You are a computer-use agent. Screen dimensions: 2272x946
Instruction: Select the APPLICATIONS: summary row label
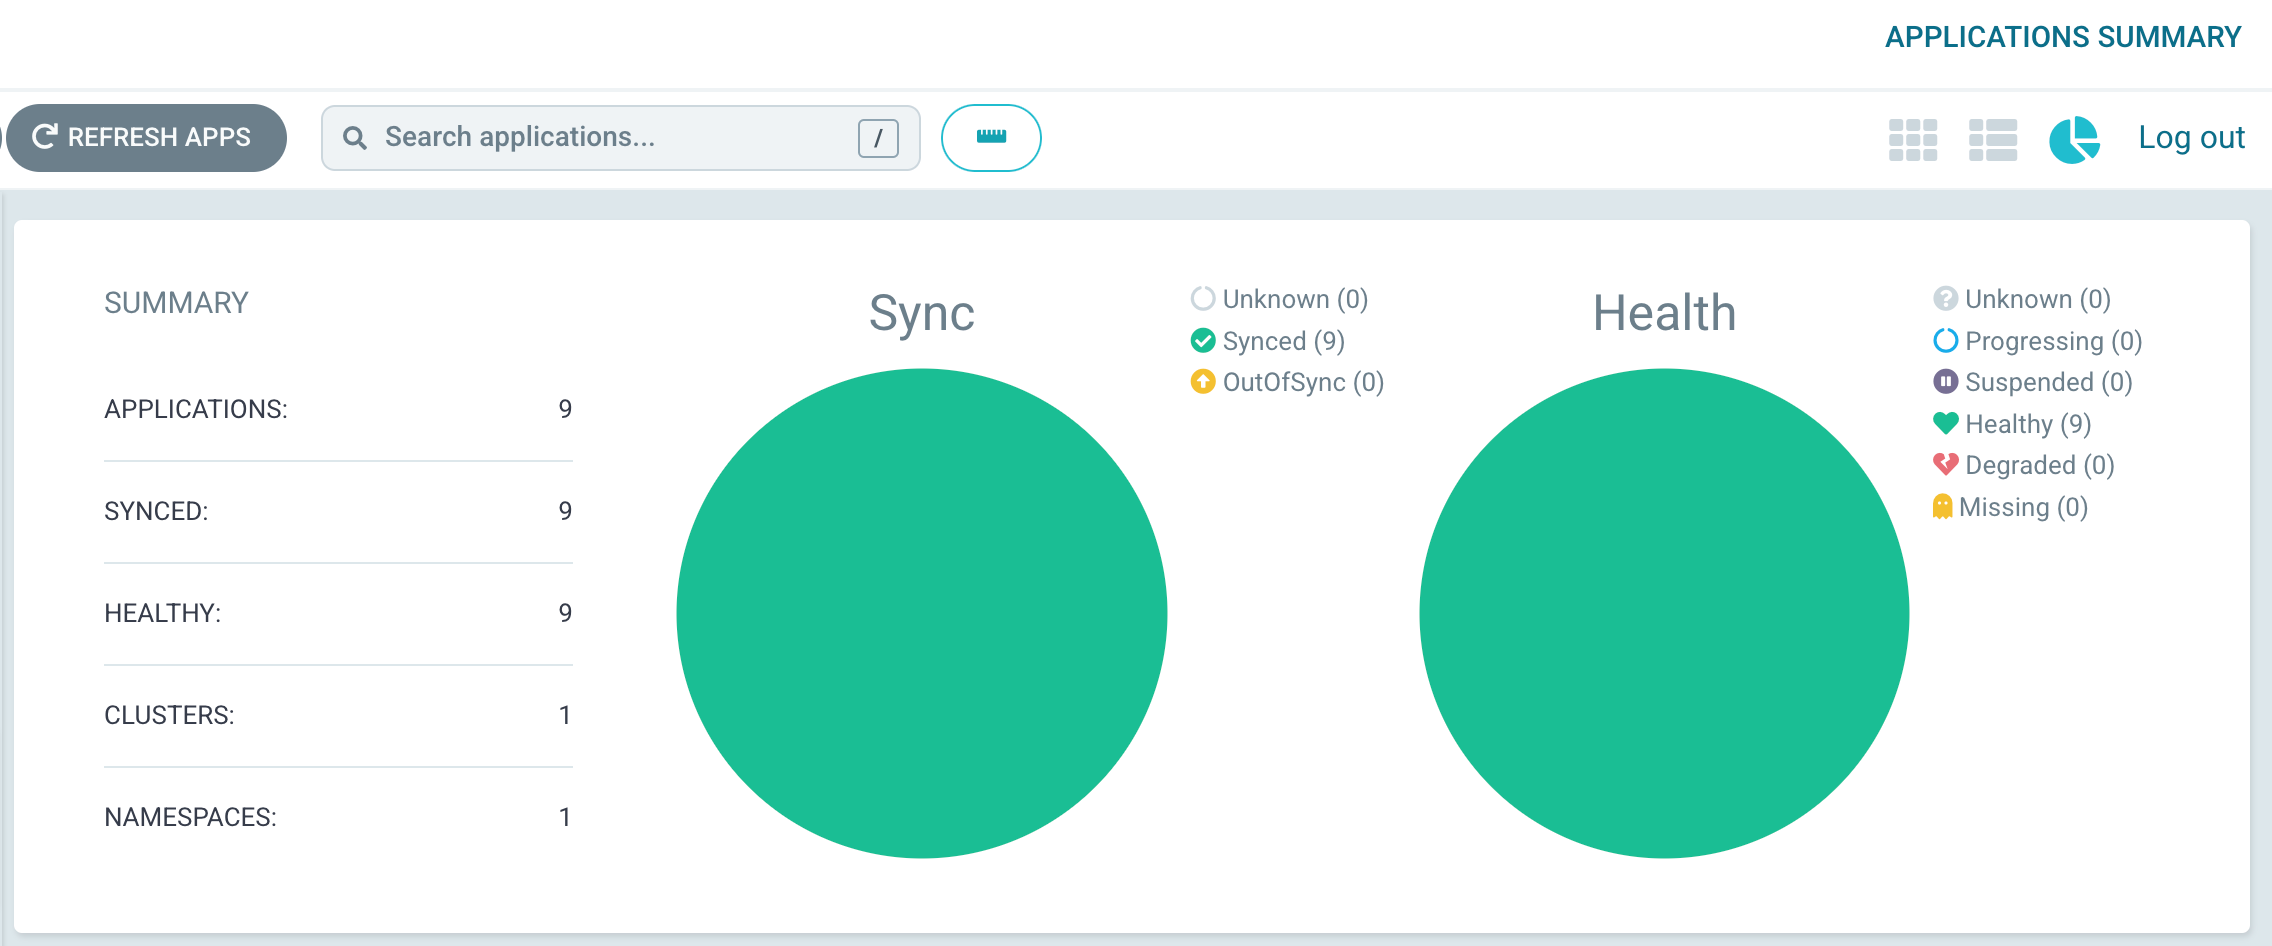click(x=196, y=409)
